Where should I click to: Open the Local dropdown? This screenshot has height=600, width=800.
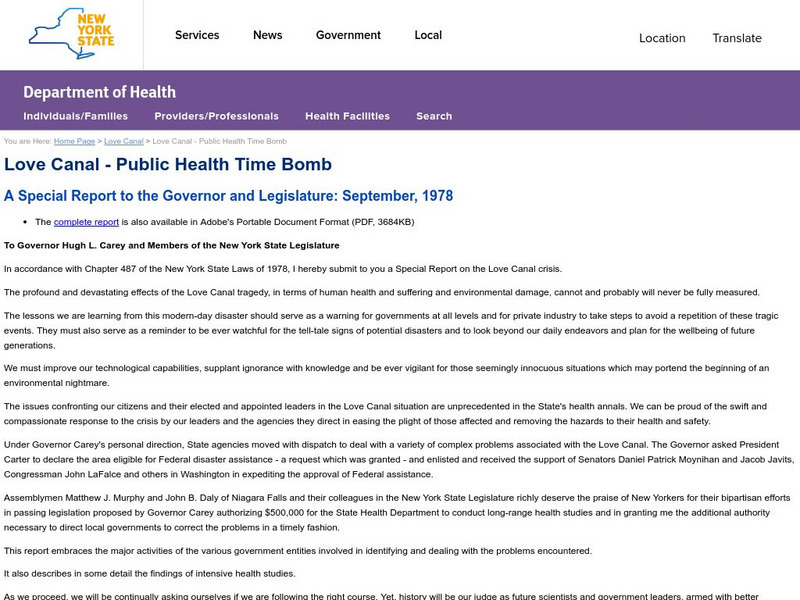pos(427,35)
